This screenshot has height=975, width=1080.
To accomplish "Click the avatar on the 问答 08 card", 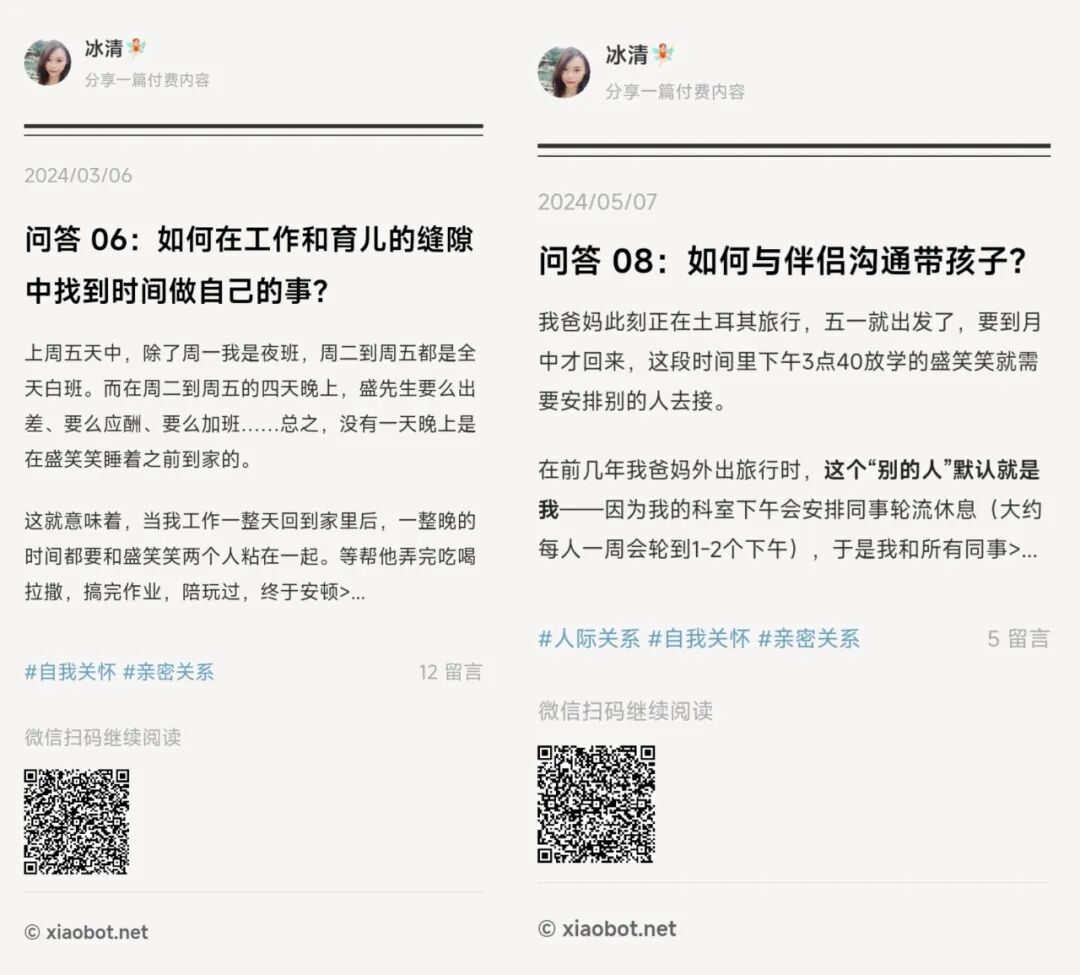I will point(564,72).
